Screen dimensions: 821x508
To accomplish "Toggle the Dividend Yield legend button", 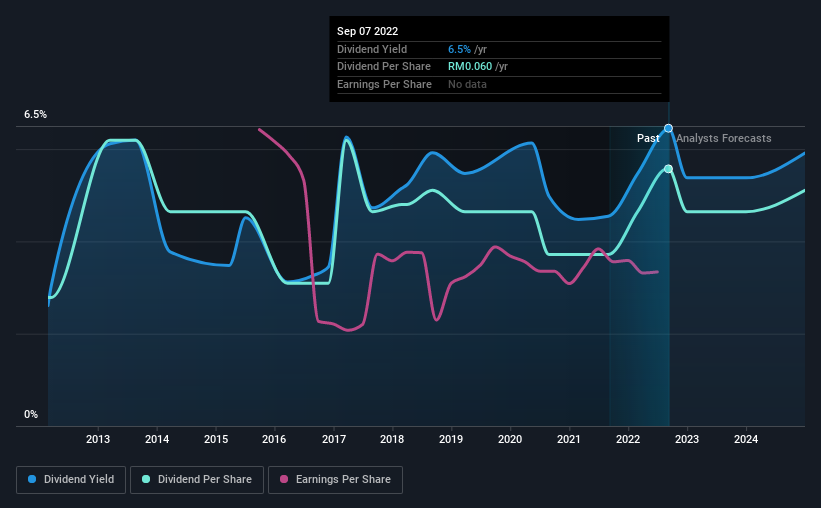I will pyautogui.click(x=71, y=480).
